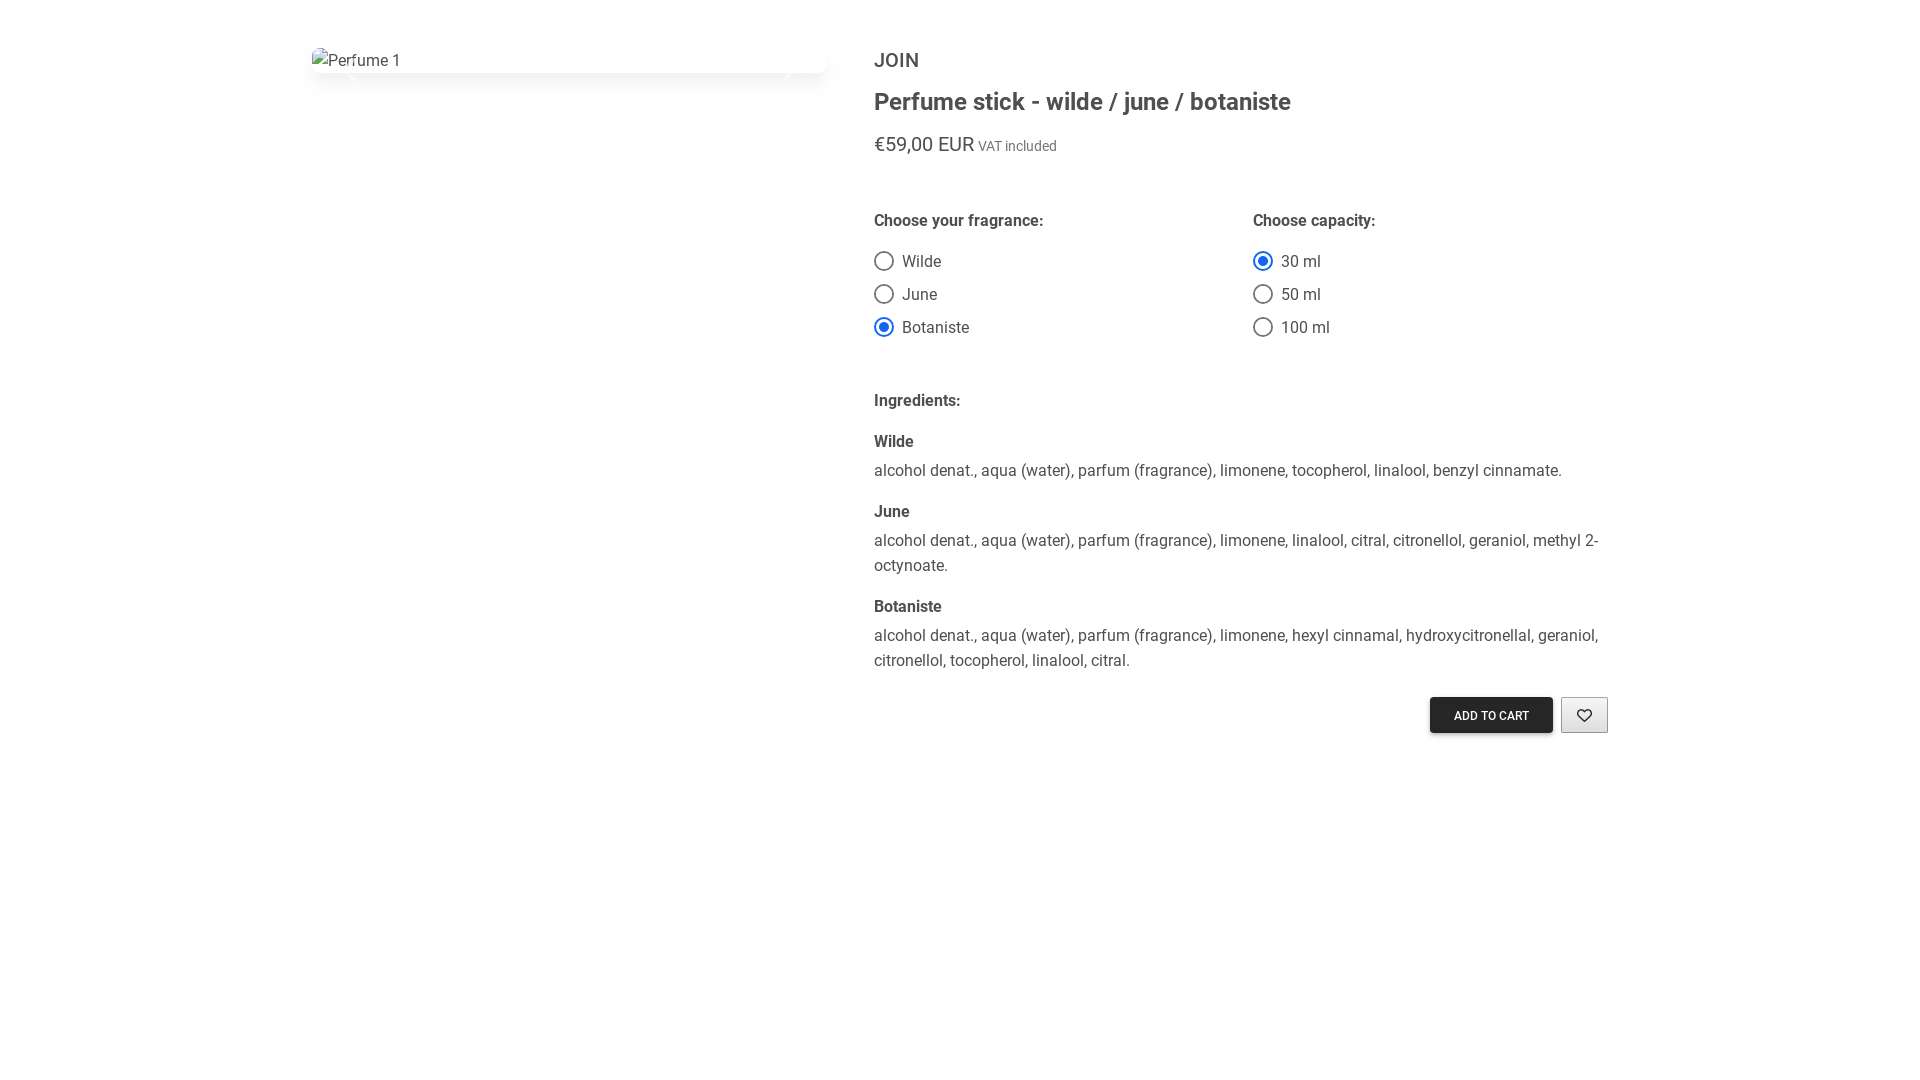Select the Wilde fragrance option
Viewport: 1920px width, 1080px height.
[x=884, y=261]
